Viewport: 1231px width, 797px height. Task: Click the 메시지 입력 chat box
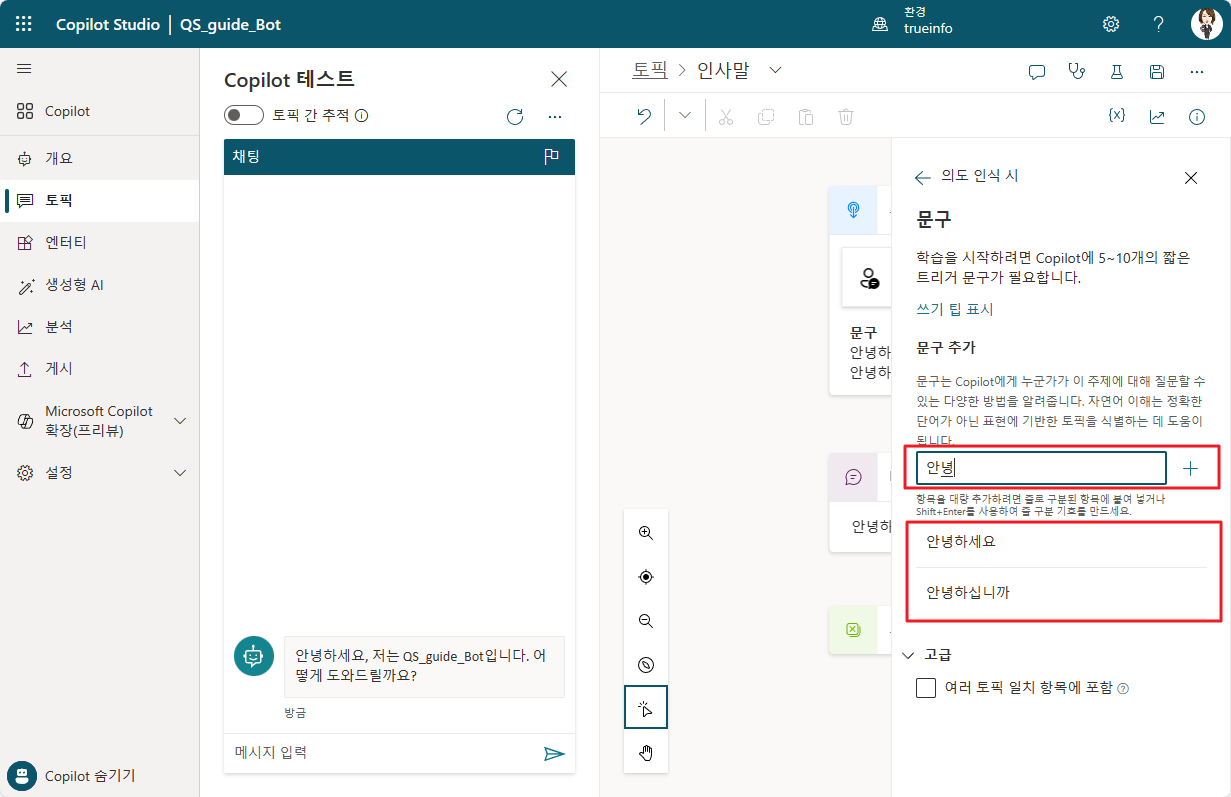[x=380, y=752]
